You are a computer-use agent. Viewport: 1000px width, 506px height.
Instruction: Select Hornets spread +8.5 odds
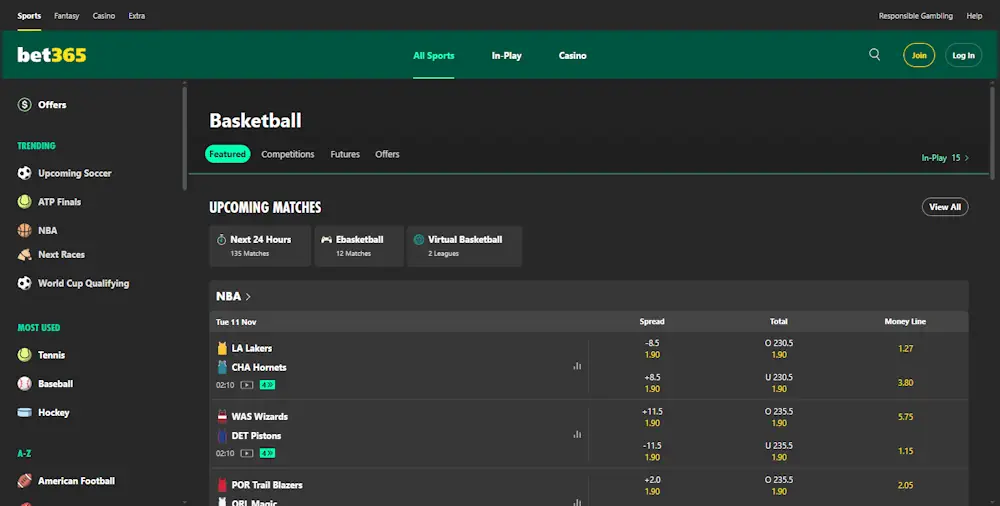(x=652, y=383)
